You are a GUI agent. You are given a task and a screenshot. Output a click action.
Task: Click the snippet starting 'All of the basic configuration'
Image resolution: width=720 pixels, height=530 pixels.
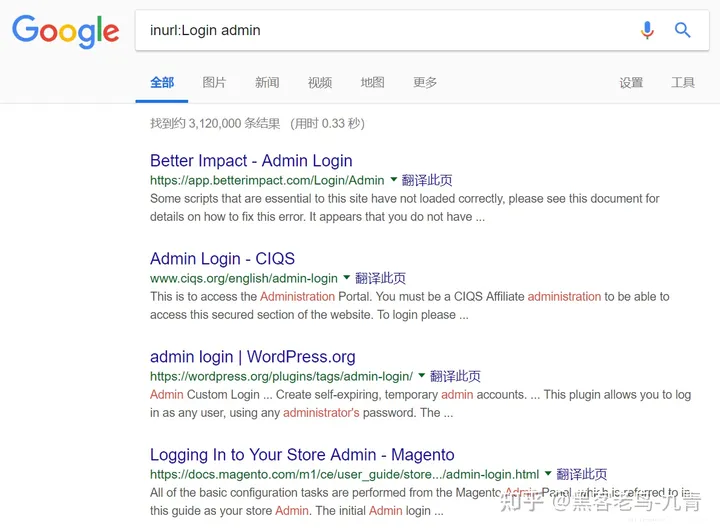point(420,502)
